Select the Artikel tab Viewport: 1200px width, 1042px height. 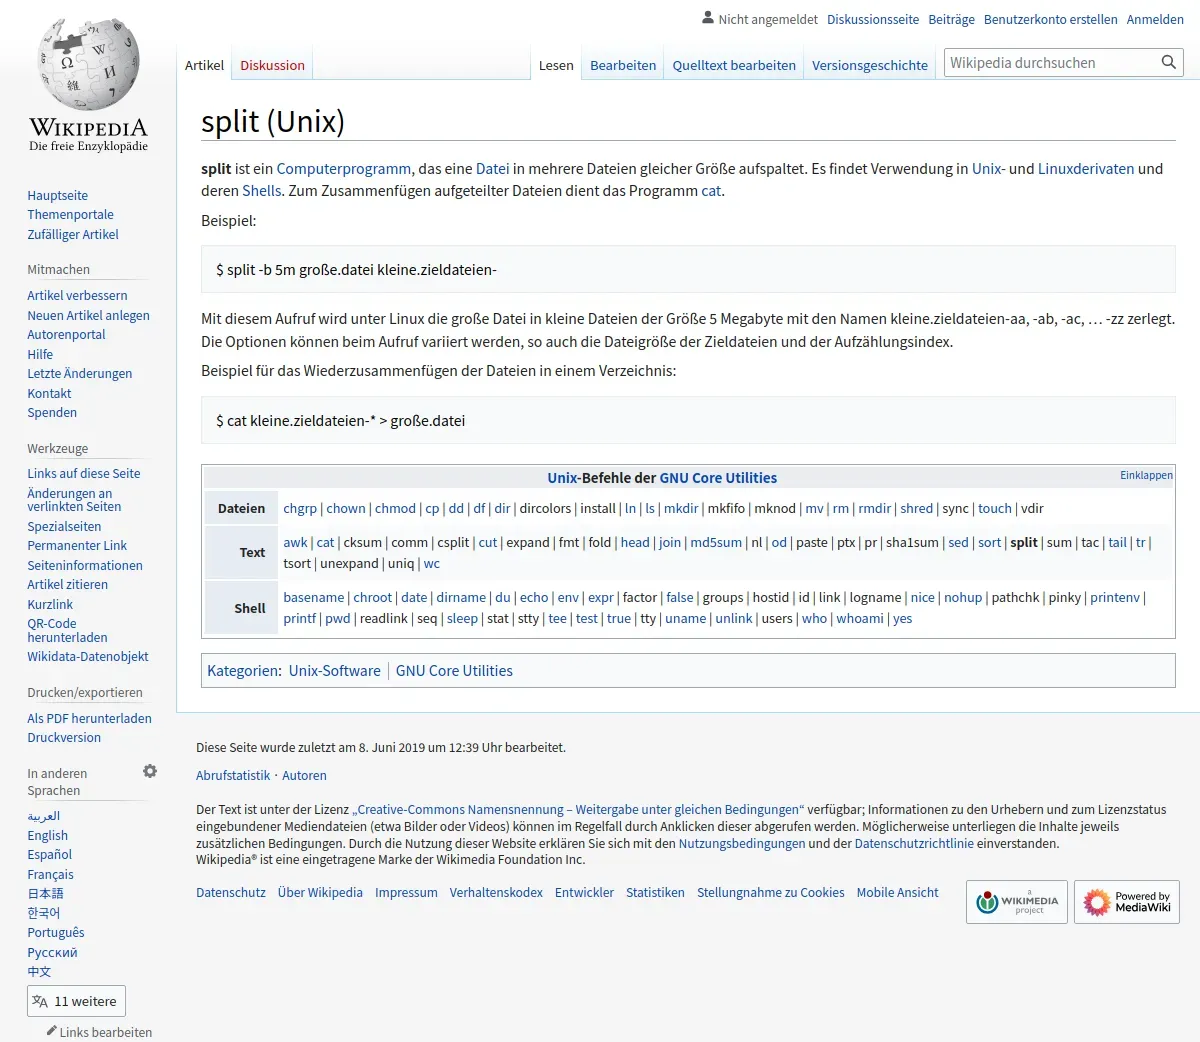click(204, 65)
